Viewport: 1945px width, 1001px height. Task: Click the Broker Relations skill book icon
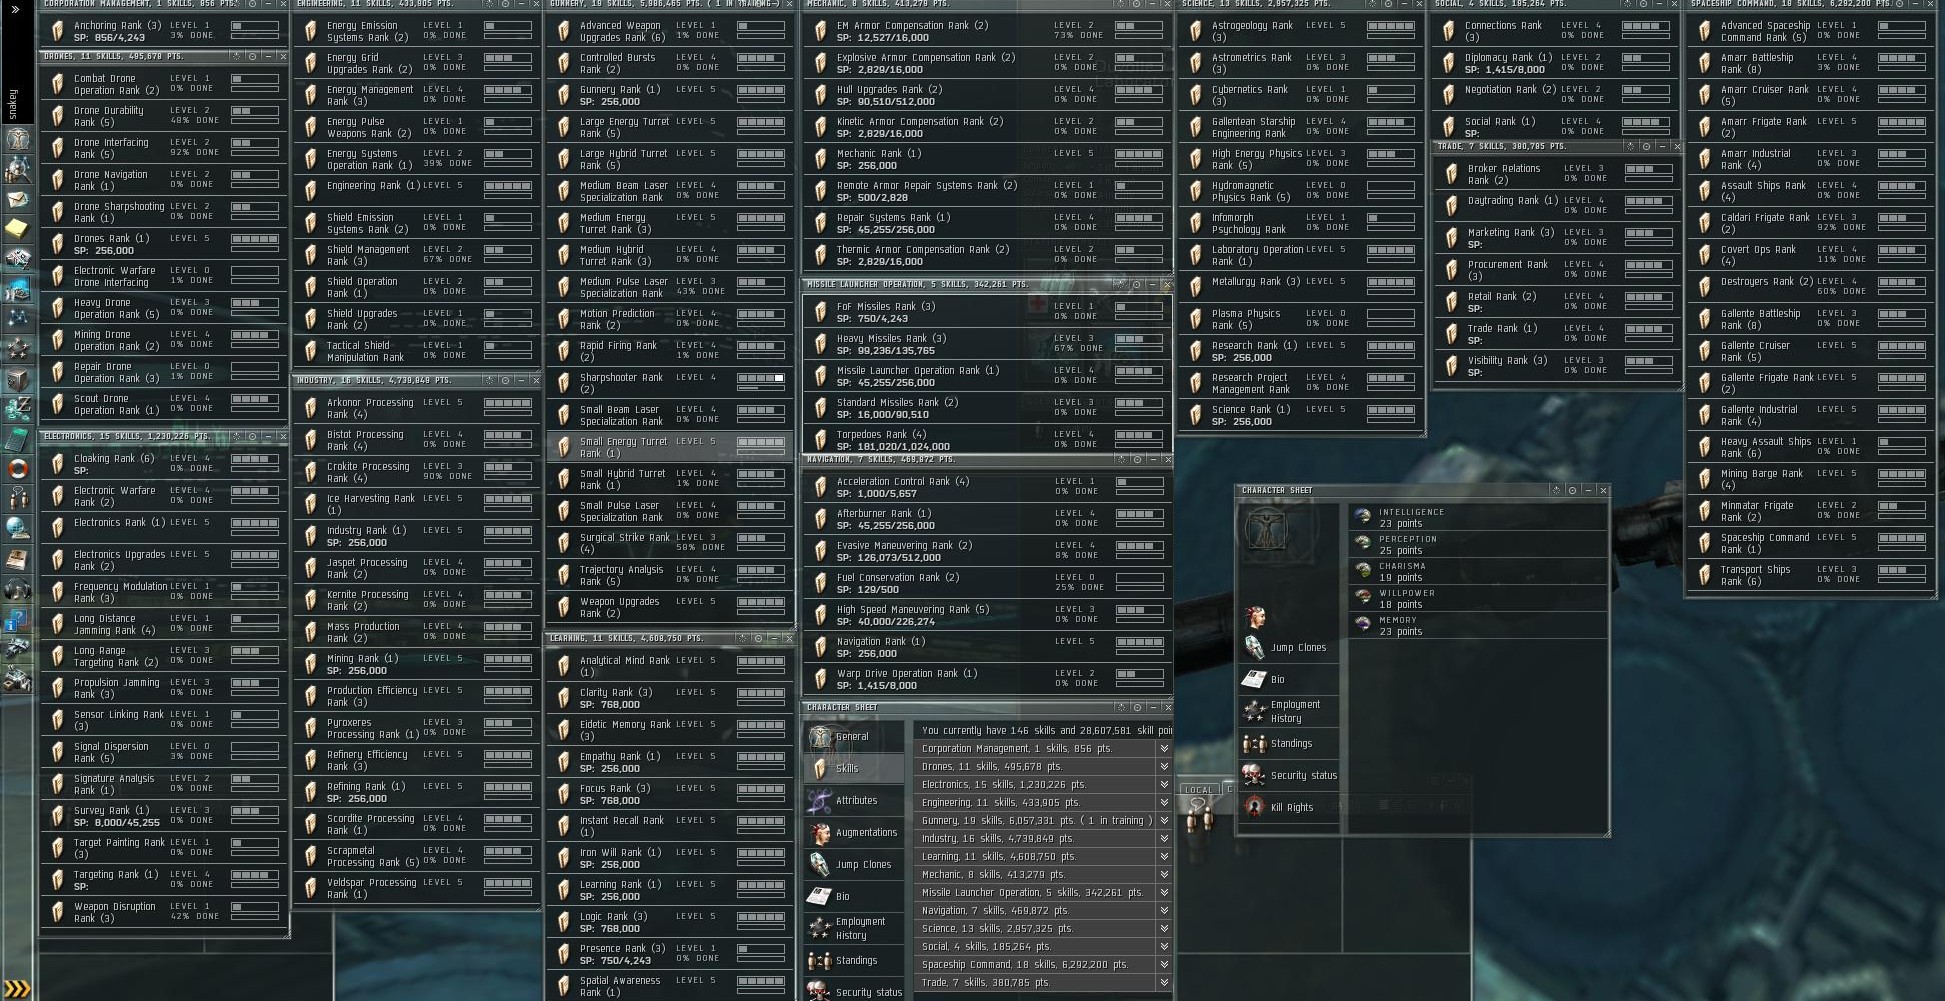coord(1451,174)
